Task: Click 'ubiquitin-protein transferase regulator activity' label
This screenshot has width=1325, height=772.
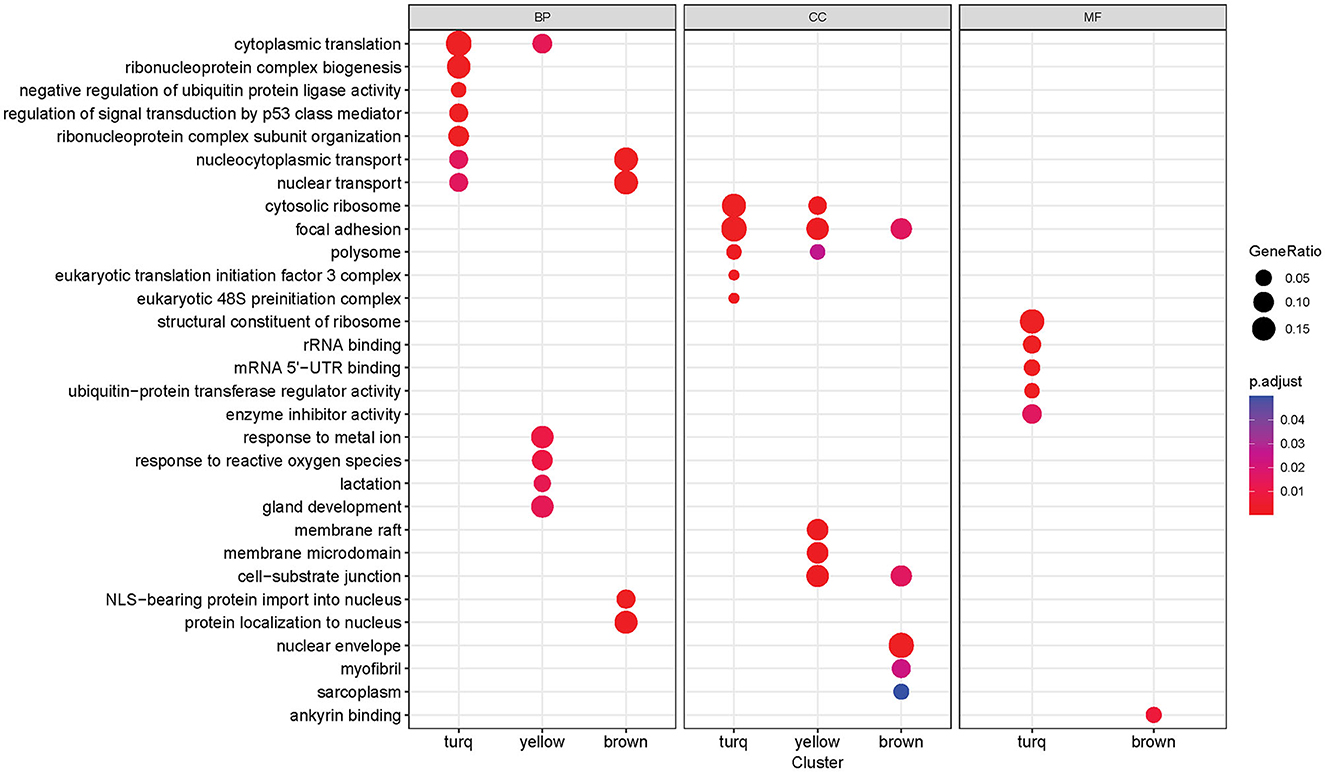Action: pyautogui.click(x=236, y=391)
